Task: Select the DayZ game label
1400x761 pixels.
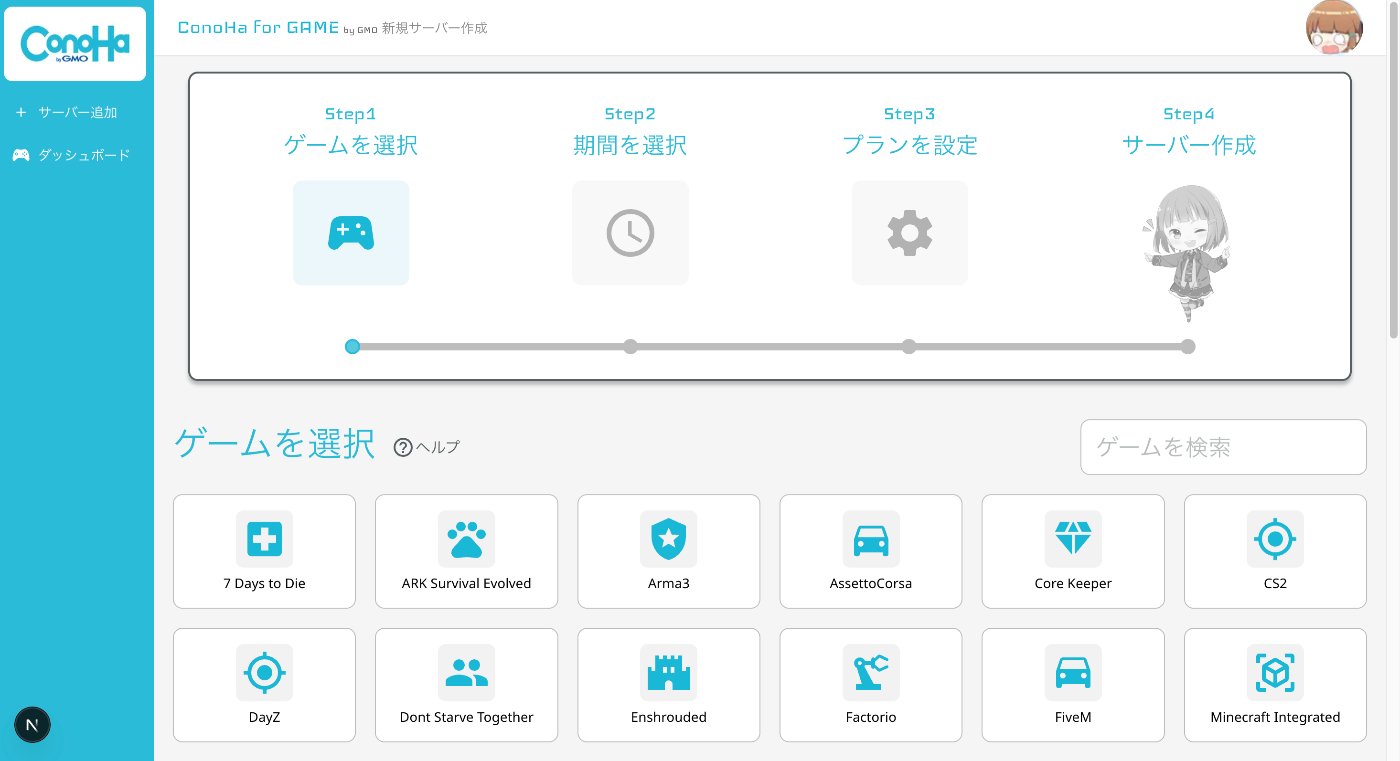Action: click(x=264, y=717)
